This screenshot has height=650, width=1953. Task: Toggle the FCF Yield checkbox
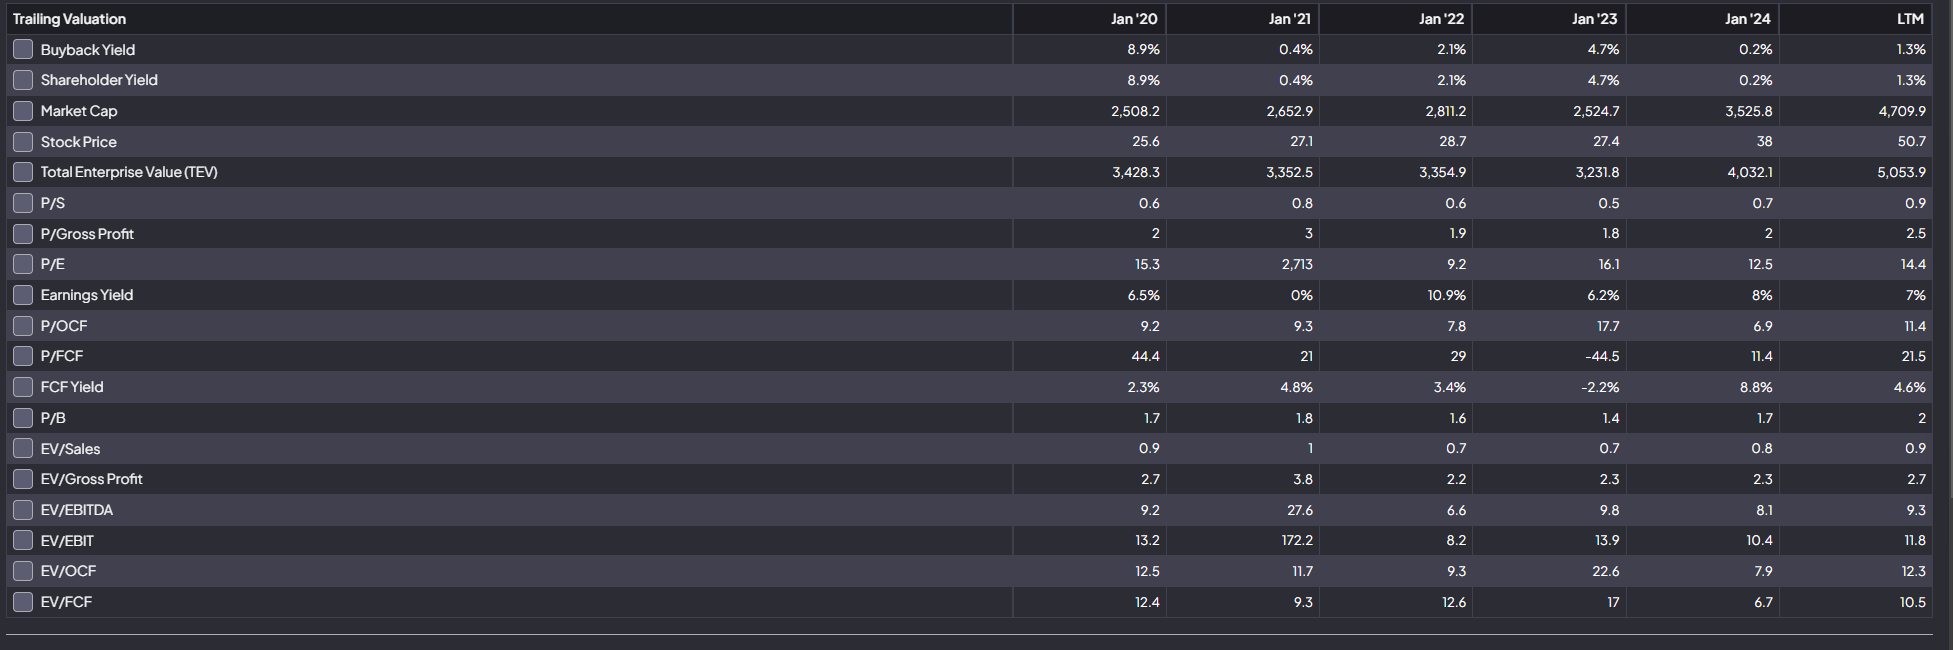(23, 387)
